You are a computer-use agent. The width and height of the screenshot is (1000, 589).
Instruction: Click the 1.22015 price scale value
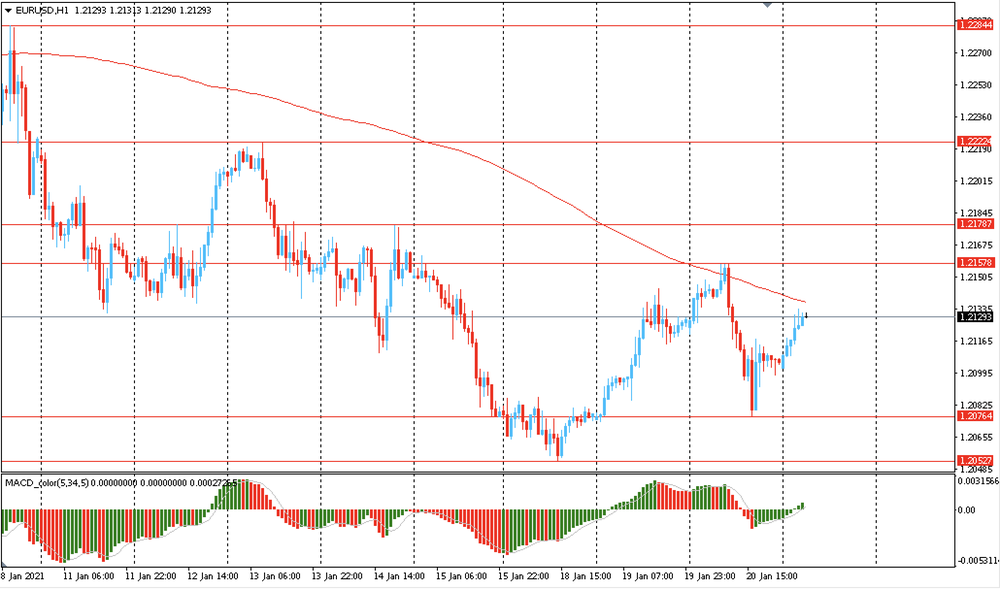(x=976, y=182)
